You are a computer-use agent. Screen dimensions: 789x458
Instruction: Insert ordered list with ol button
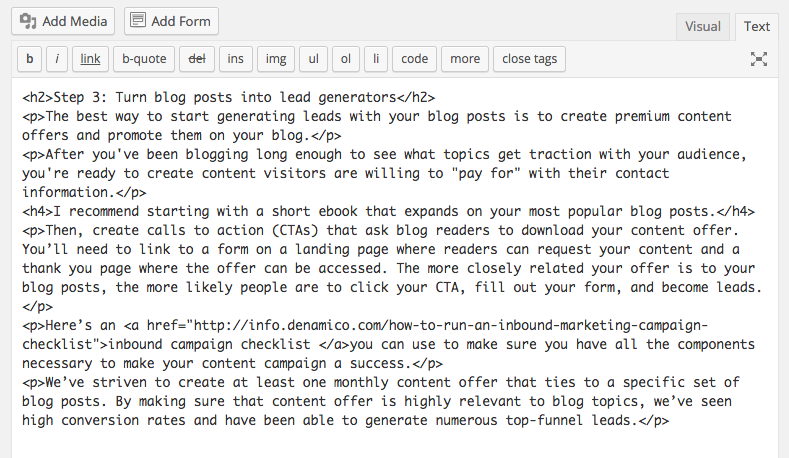(x=346, y=59)
